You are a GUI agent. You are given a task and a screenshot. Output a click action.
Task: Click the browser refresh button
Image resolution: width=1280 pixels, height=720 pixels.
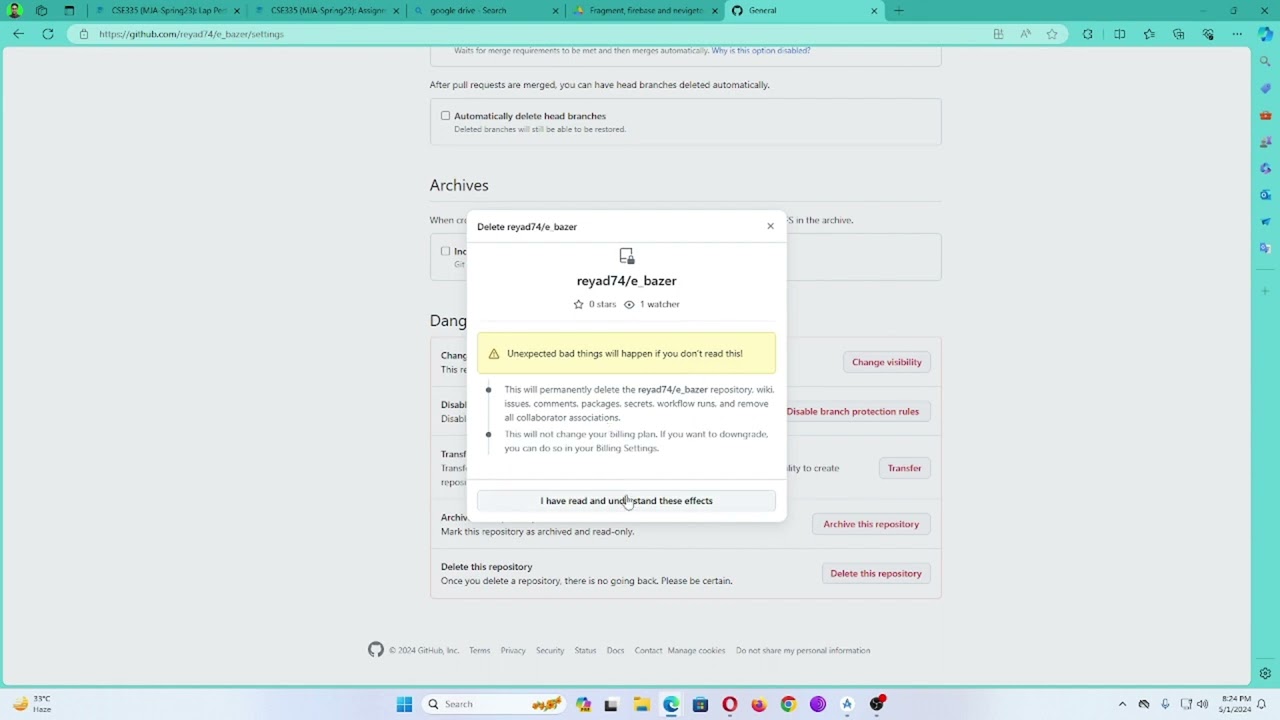pyautogui.click(x=48, y=34)
